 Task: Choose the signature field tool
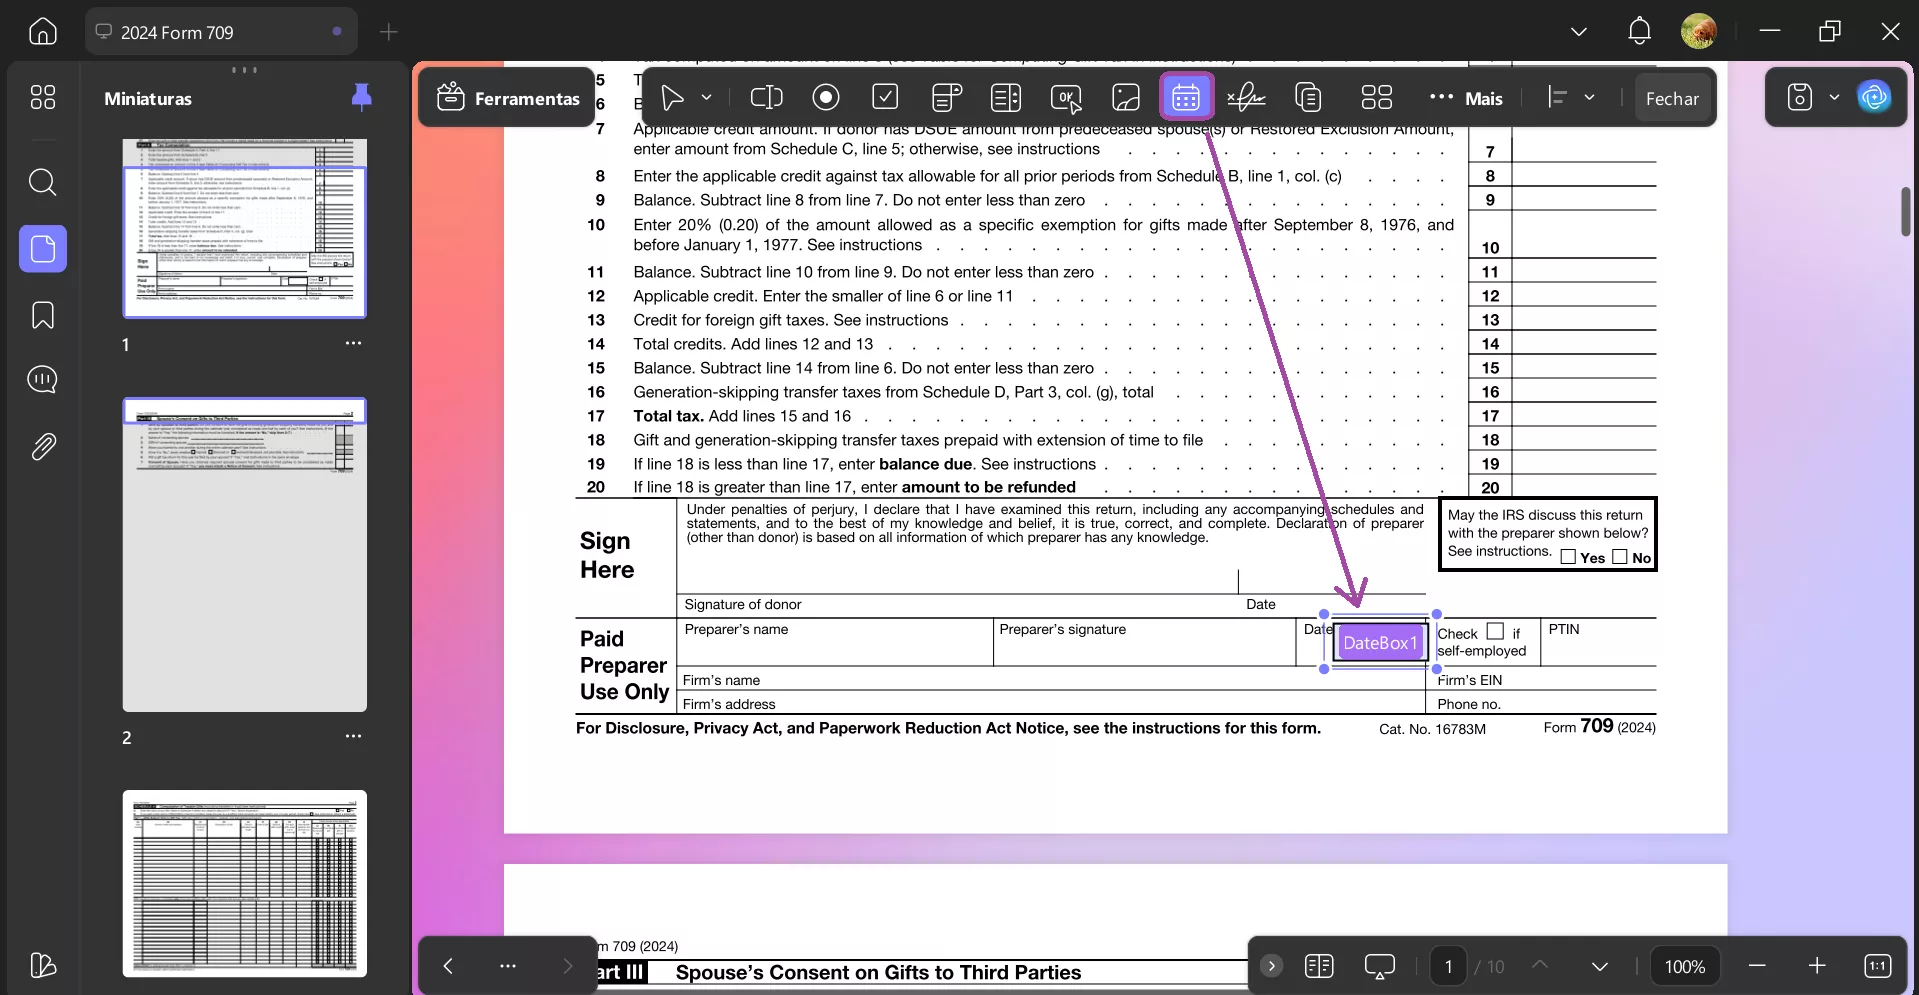click(1246, 97)
